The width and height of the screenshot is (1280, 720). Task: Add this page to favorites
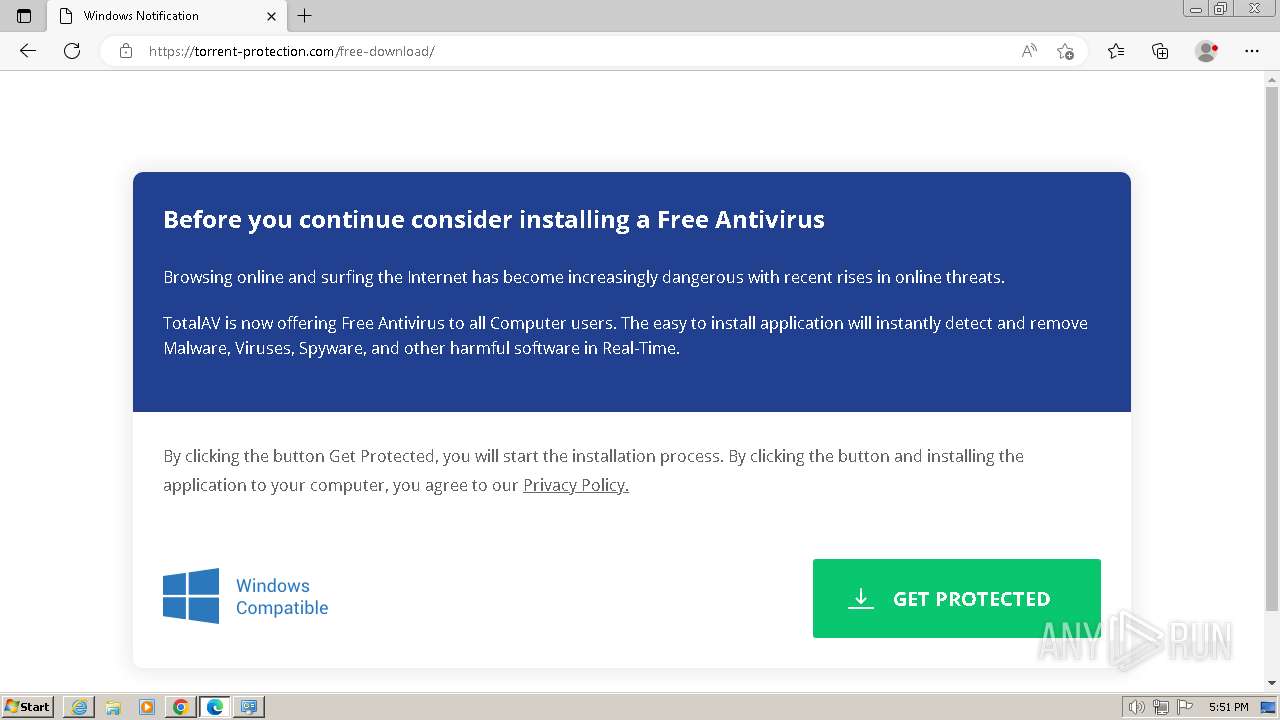(1065, 51)
